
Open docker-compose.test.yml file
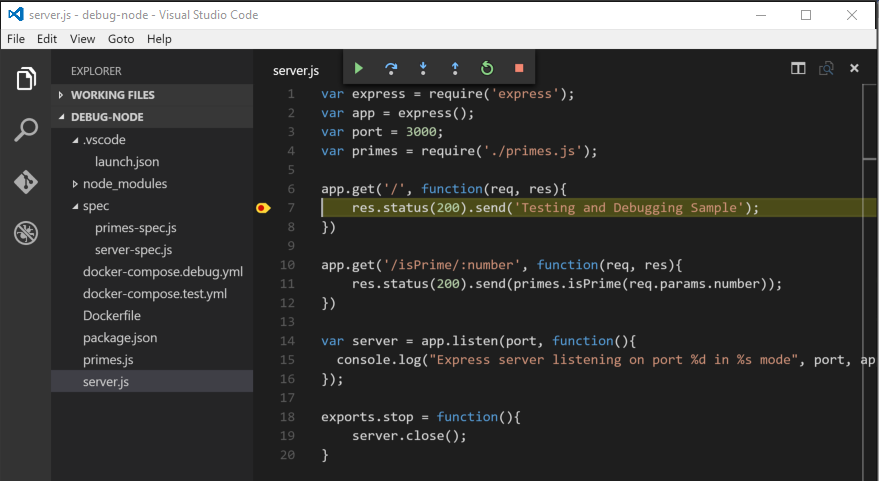point(155,293)
